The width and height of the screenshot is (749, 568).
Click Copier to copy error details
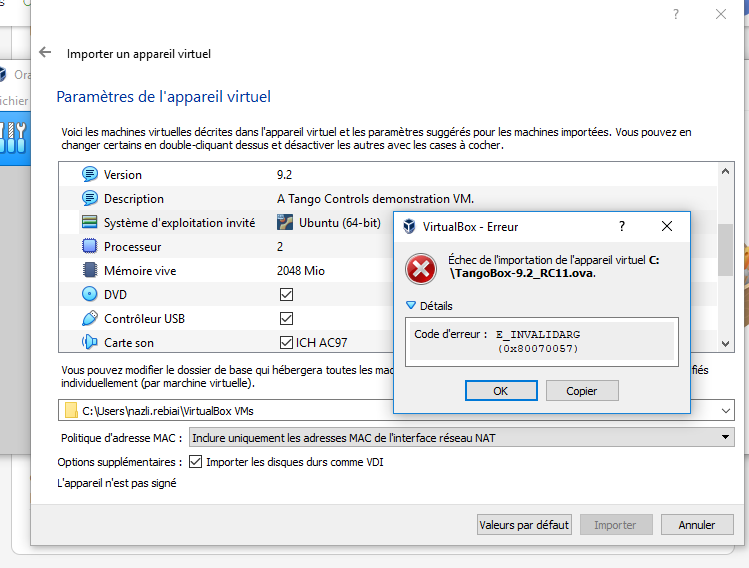click(582, 391)
